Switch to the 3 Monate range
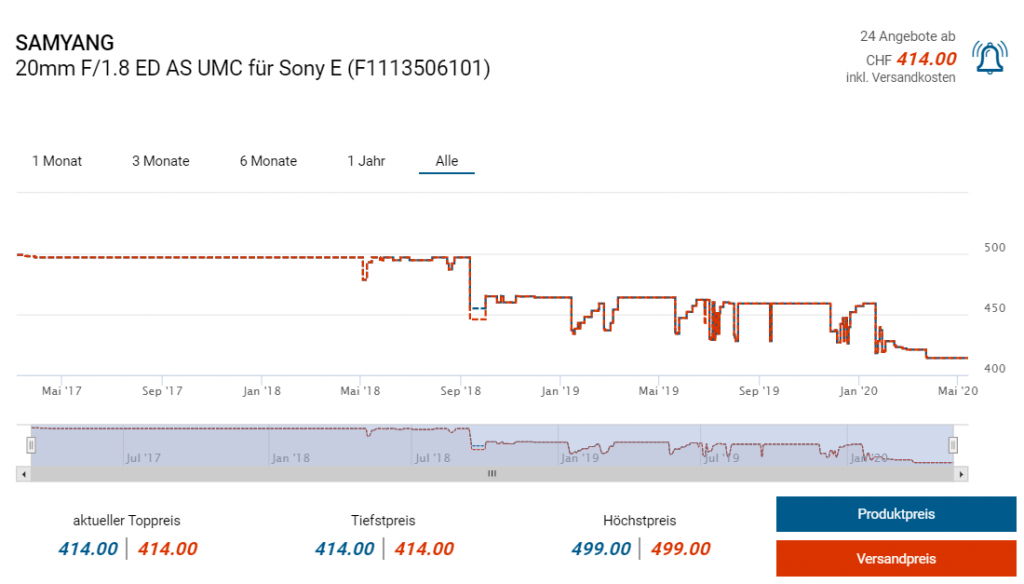Image resolution: width=1024 pixels, height=584 pixels. point(160,161)
